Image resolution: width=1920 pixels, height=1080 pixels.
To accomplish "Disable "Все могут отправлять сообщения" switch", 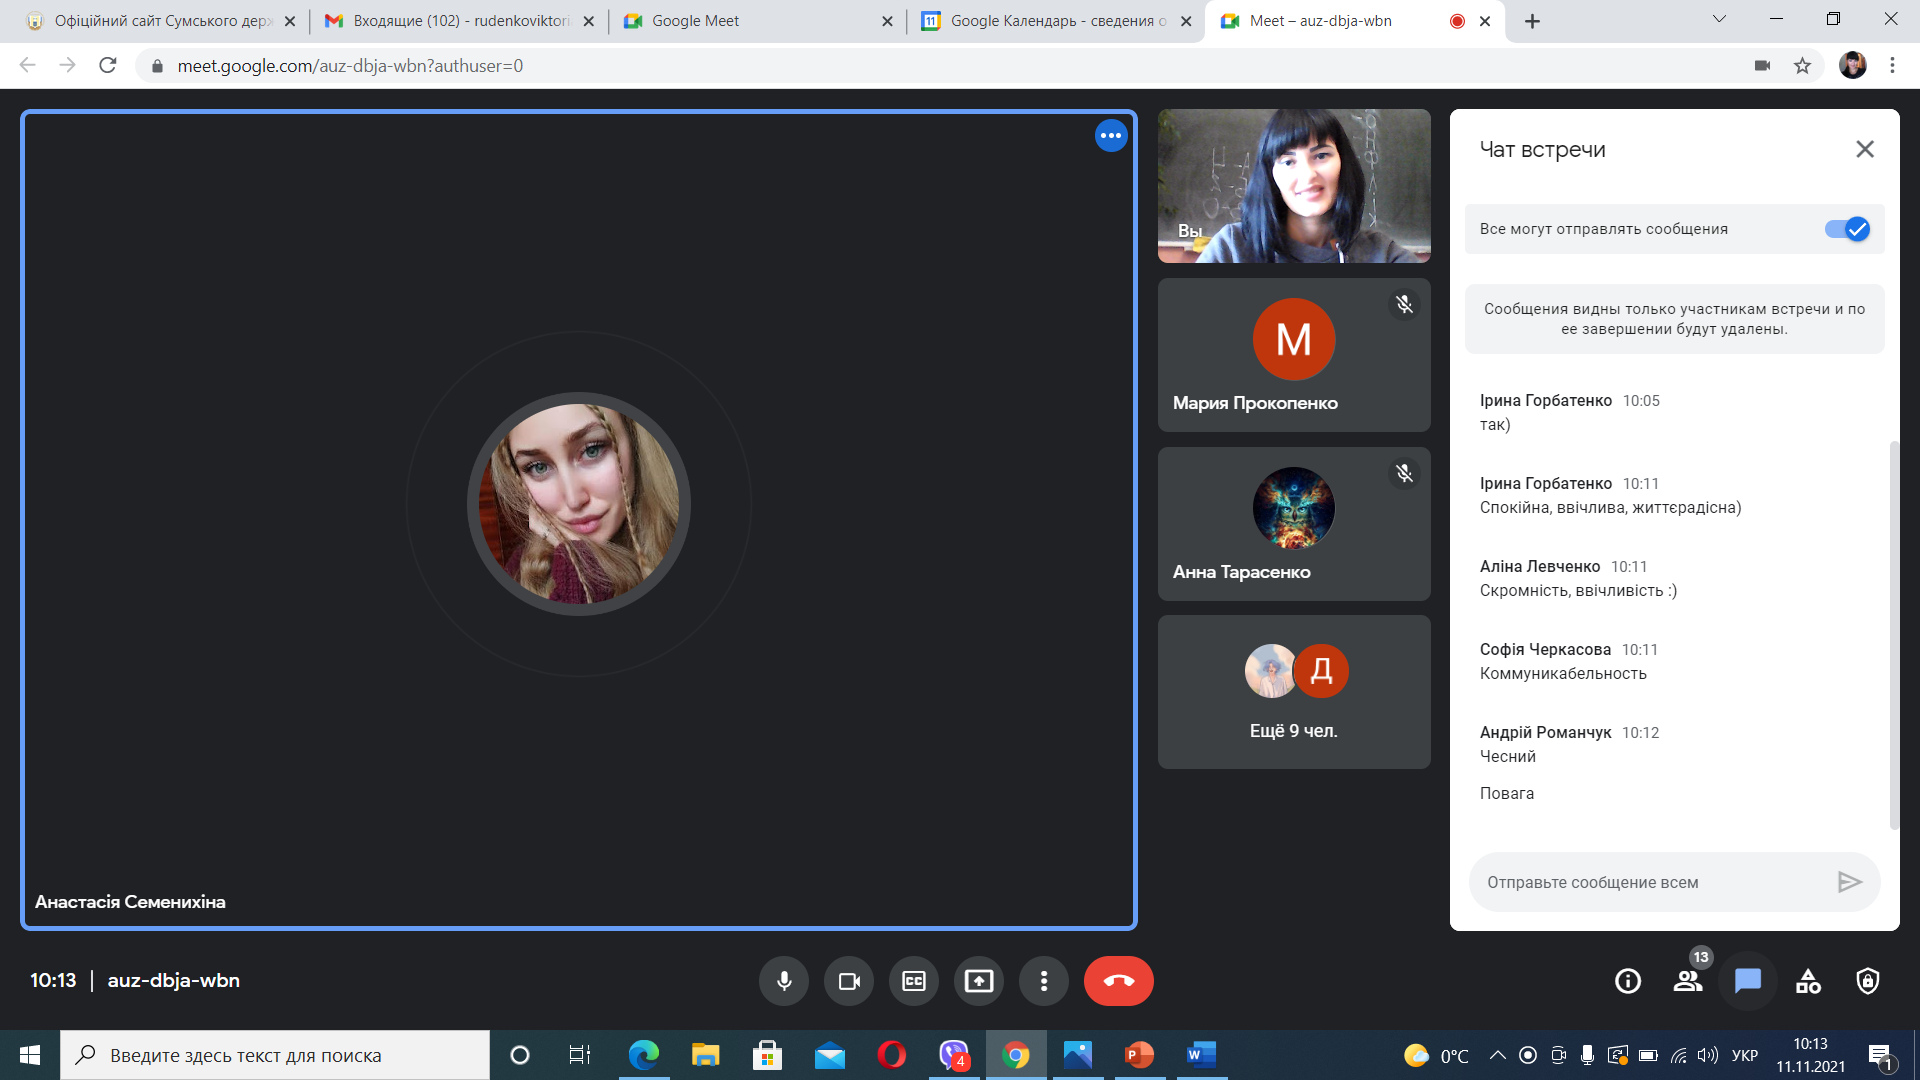I will coord(1847,229).
